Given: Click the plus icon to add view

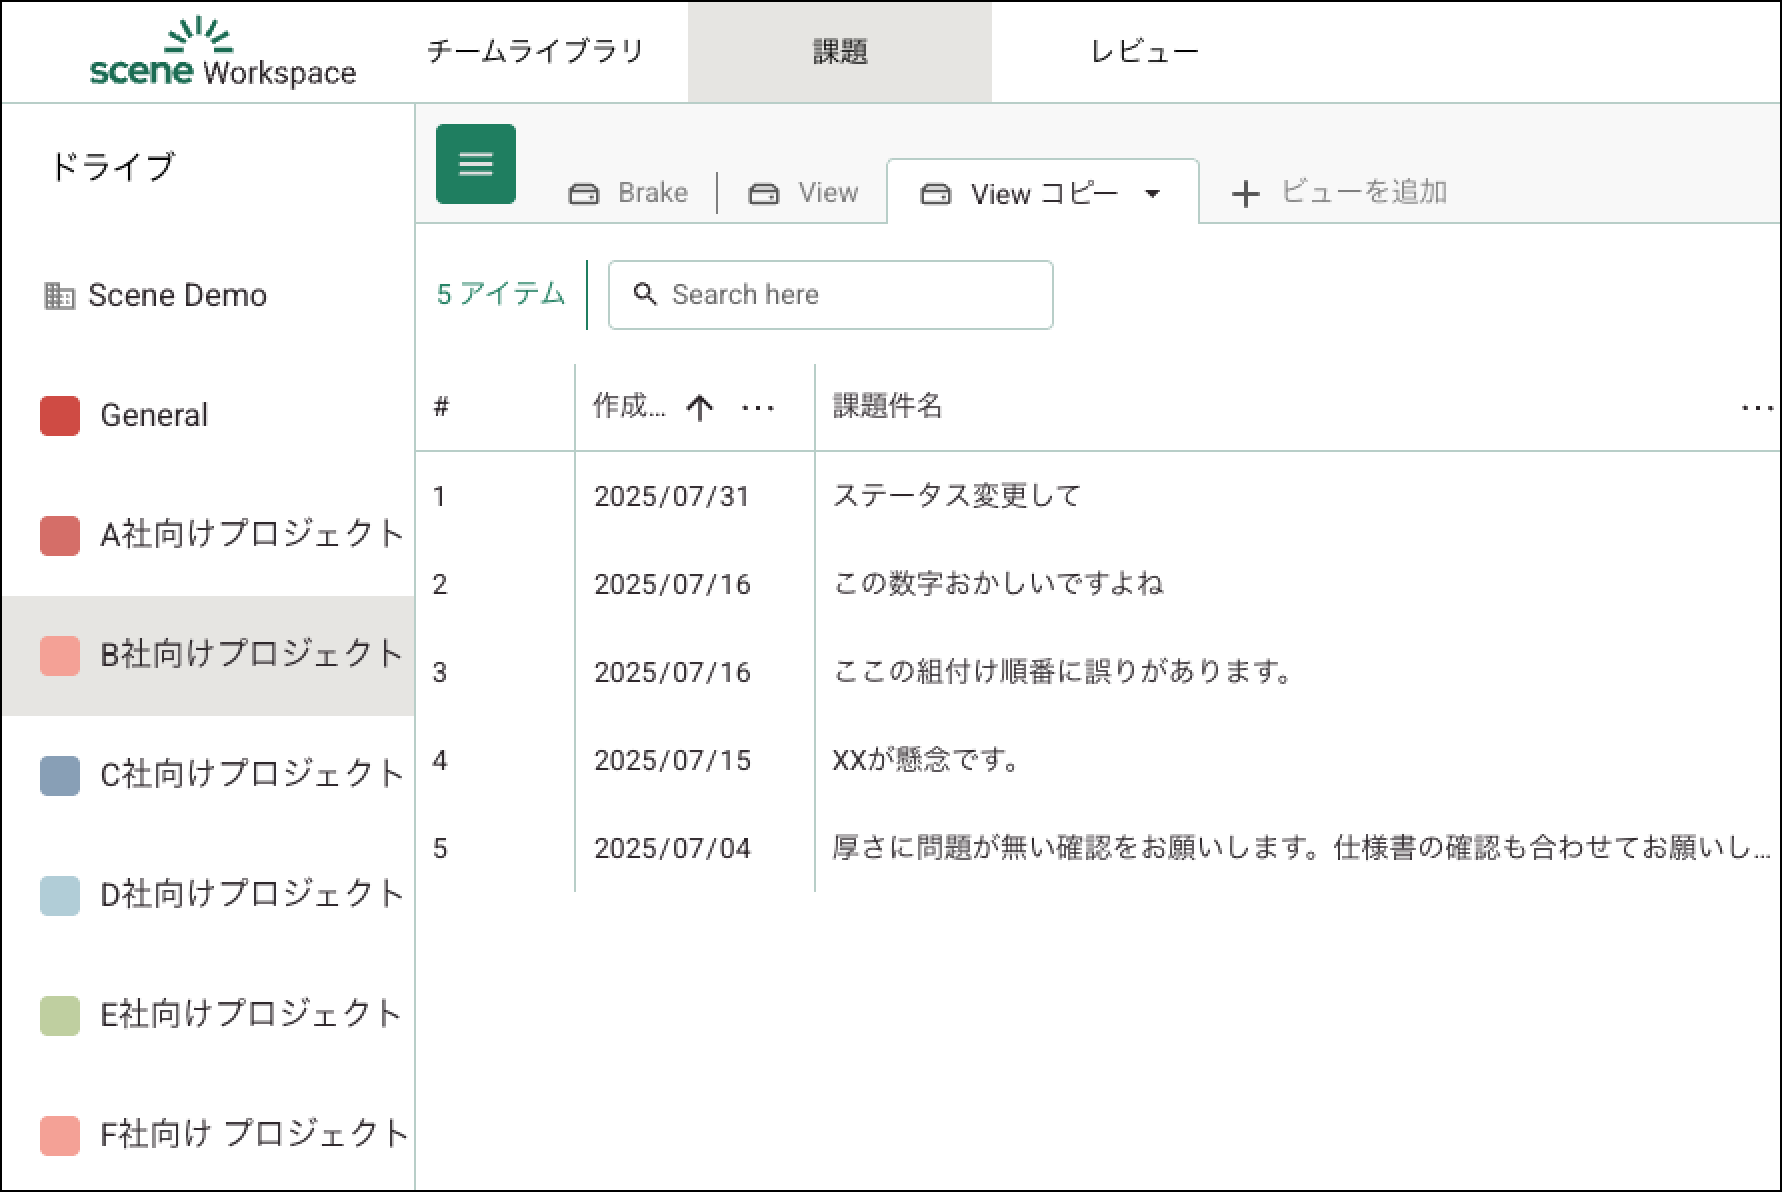Looking at the screenshot, I should (x=1245, y=193).
